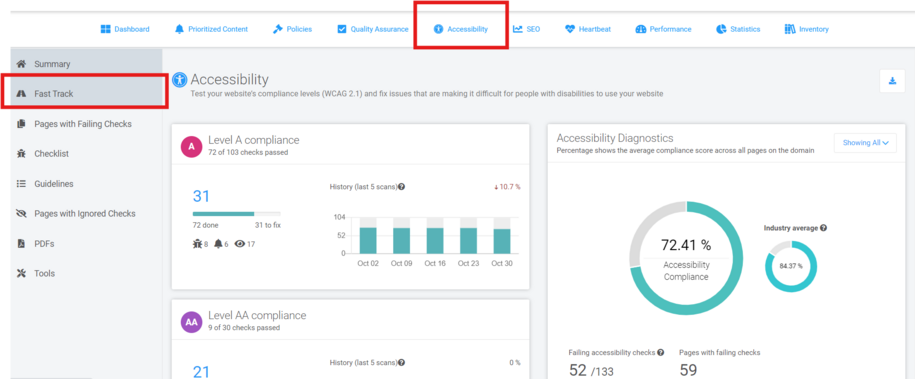Open the Showing All dropdown
This screenshot has height=379, width=915.
coord(865,142)
